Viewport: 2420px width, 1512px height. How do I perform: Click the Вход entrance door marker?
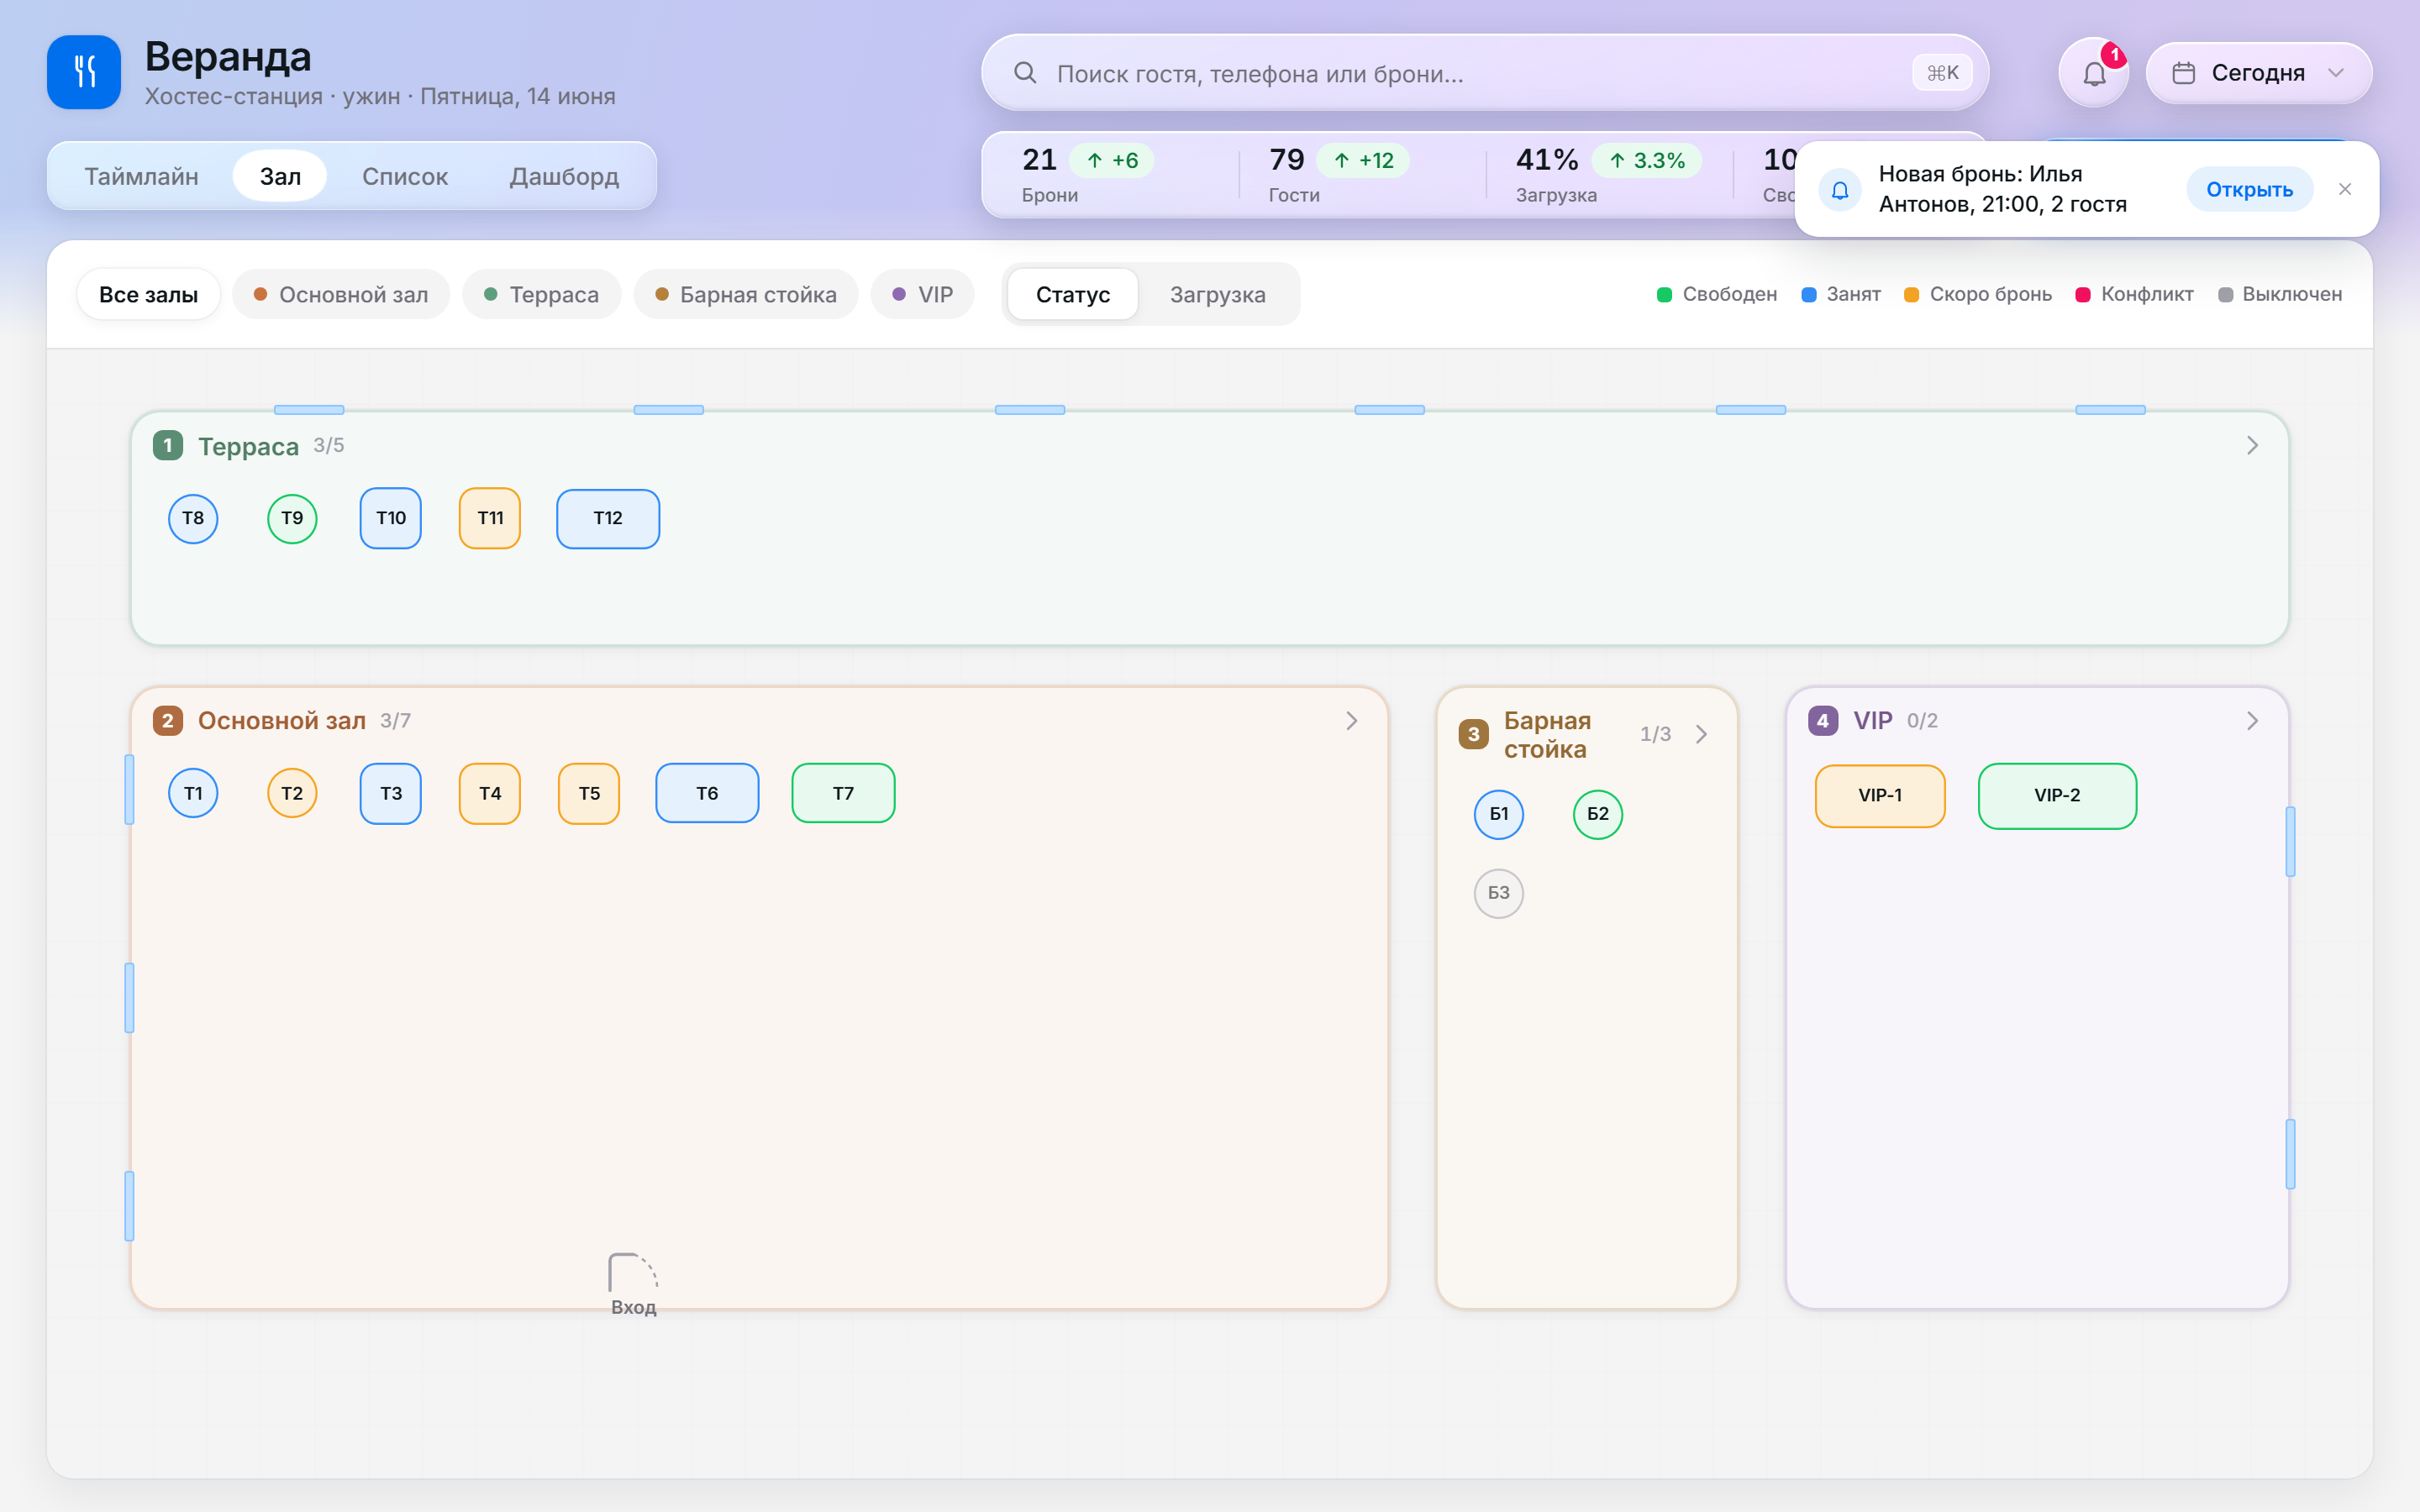click(x=633, y=1284)
